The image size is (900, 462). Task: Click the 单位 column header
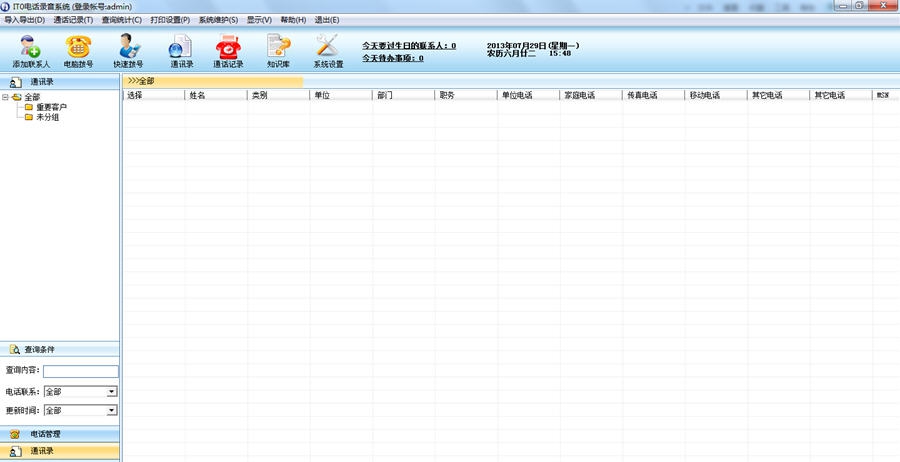(x=341, y=95)
